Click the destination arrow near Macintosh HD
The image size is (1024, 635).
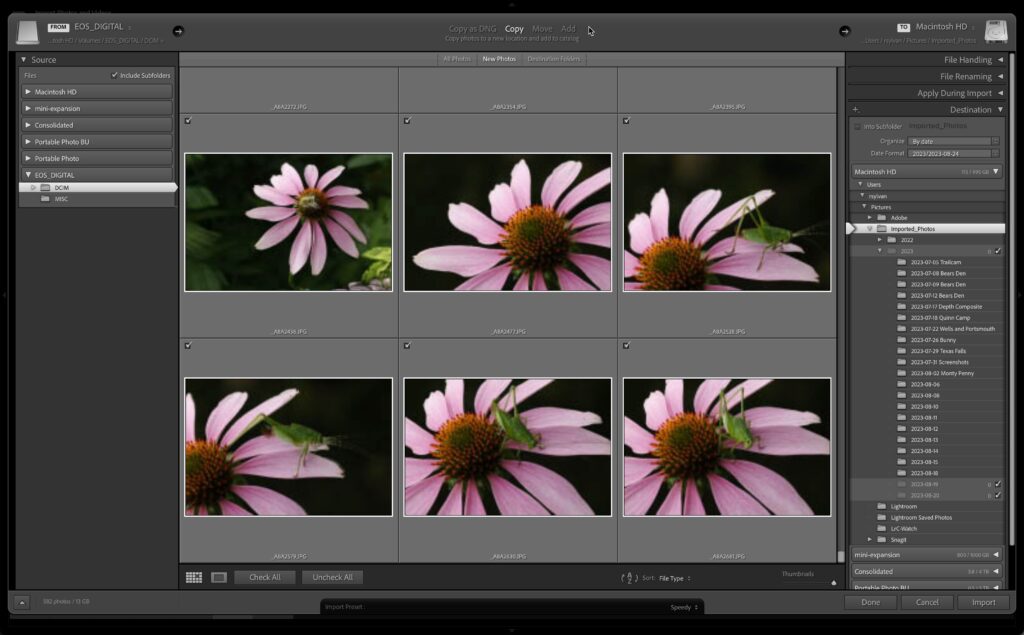pos(844,31)
